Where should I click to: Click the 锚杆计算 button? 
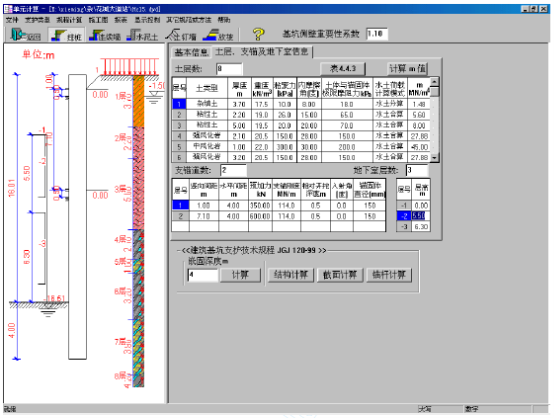pyautogui.click(x=389, y=275)
